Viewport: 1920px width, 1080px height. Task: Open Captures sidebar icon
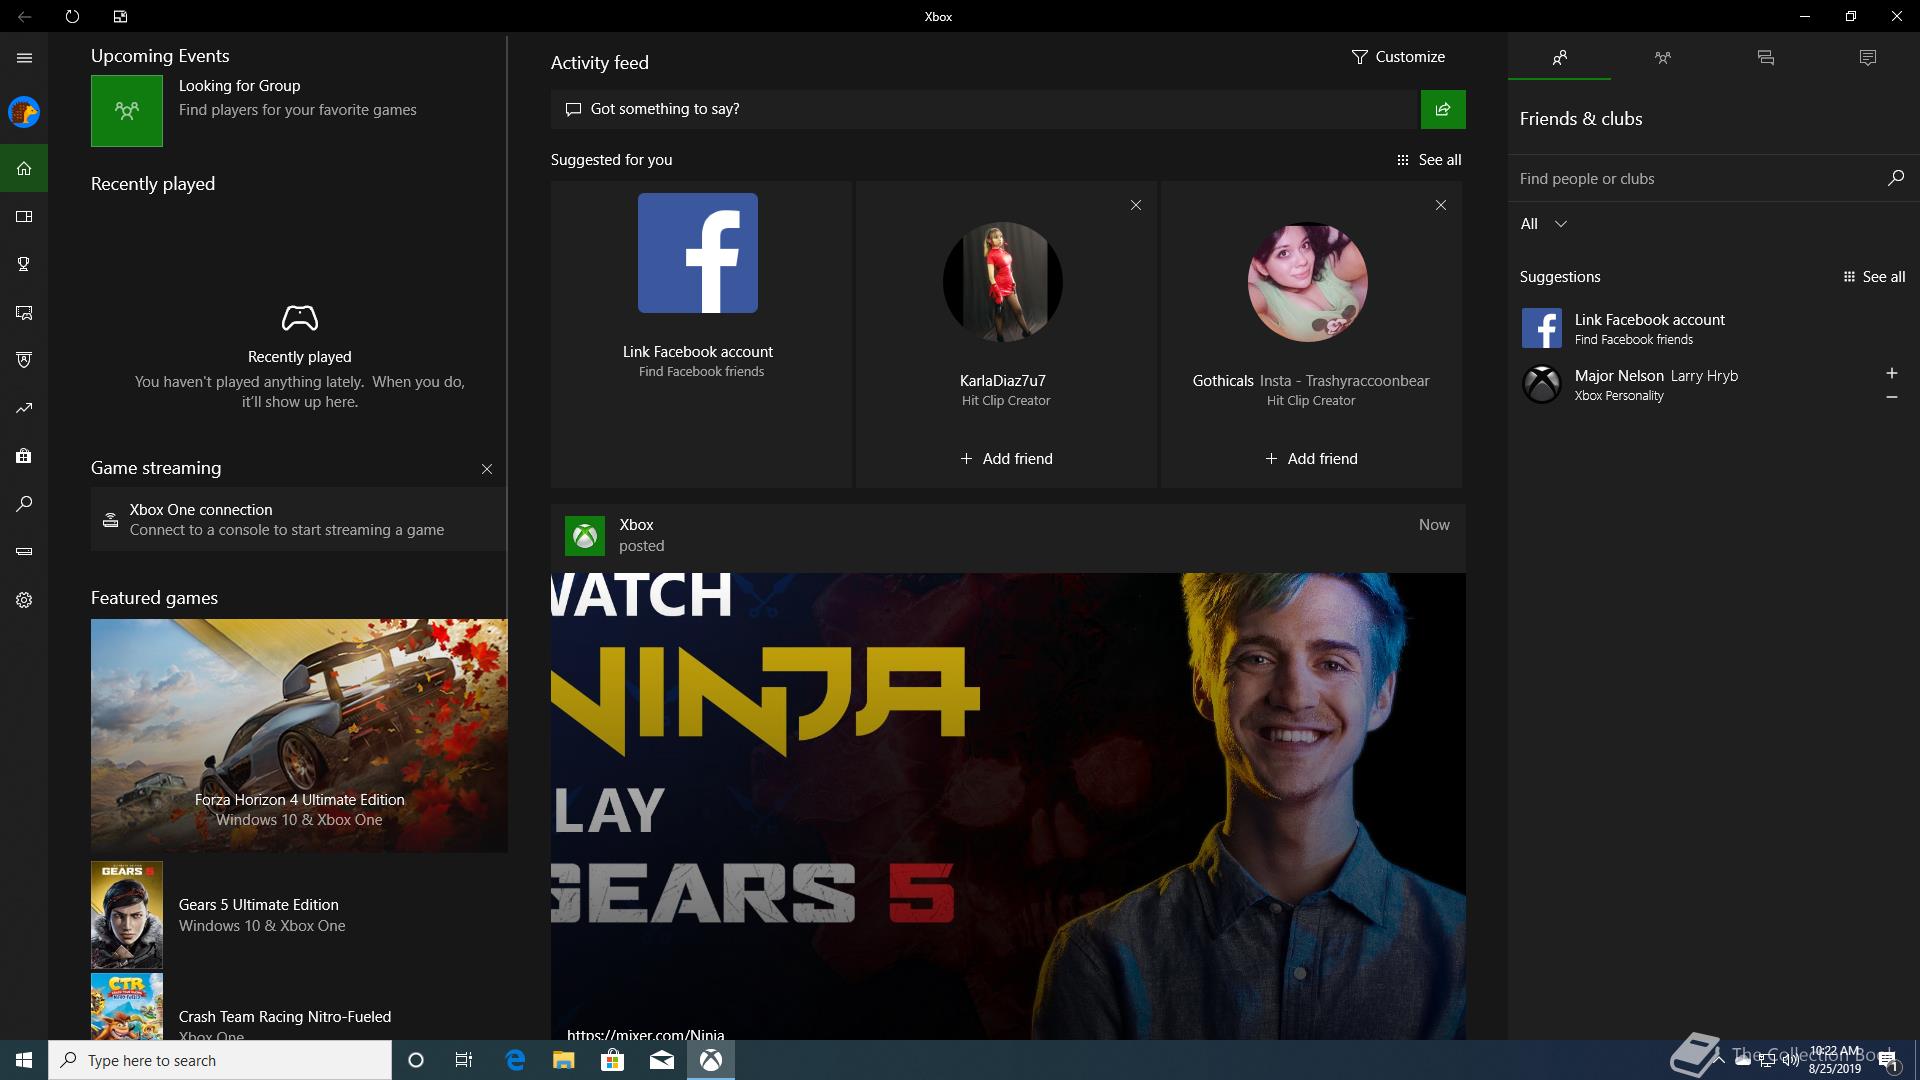click(24, 312)
